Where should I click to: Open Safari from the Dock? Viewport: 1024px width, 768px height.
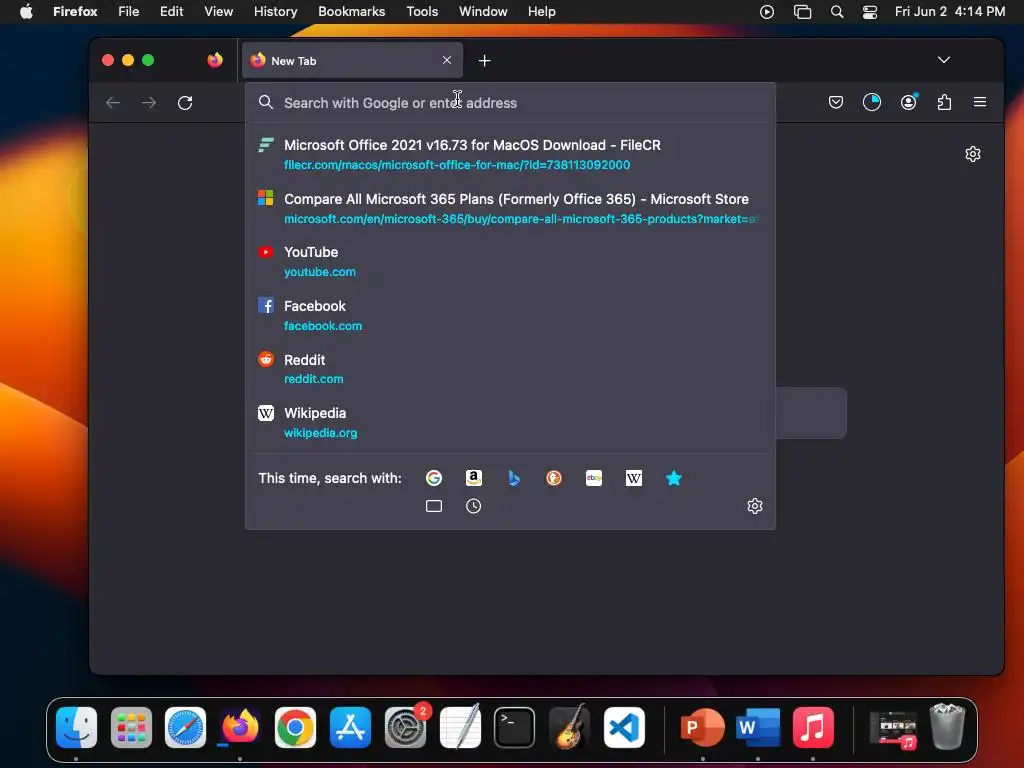[185, 727]
